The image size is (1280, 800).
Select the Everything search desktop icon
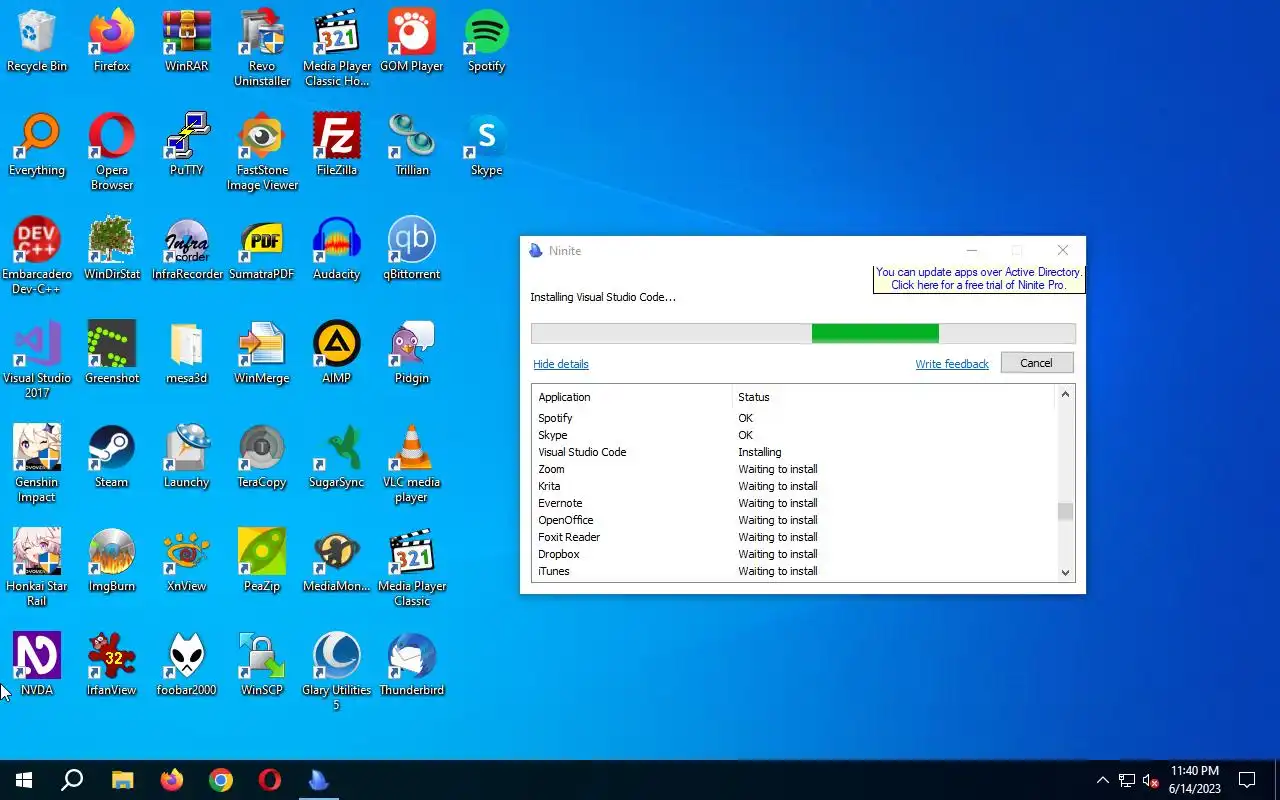point(37,146)
